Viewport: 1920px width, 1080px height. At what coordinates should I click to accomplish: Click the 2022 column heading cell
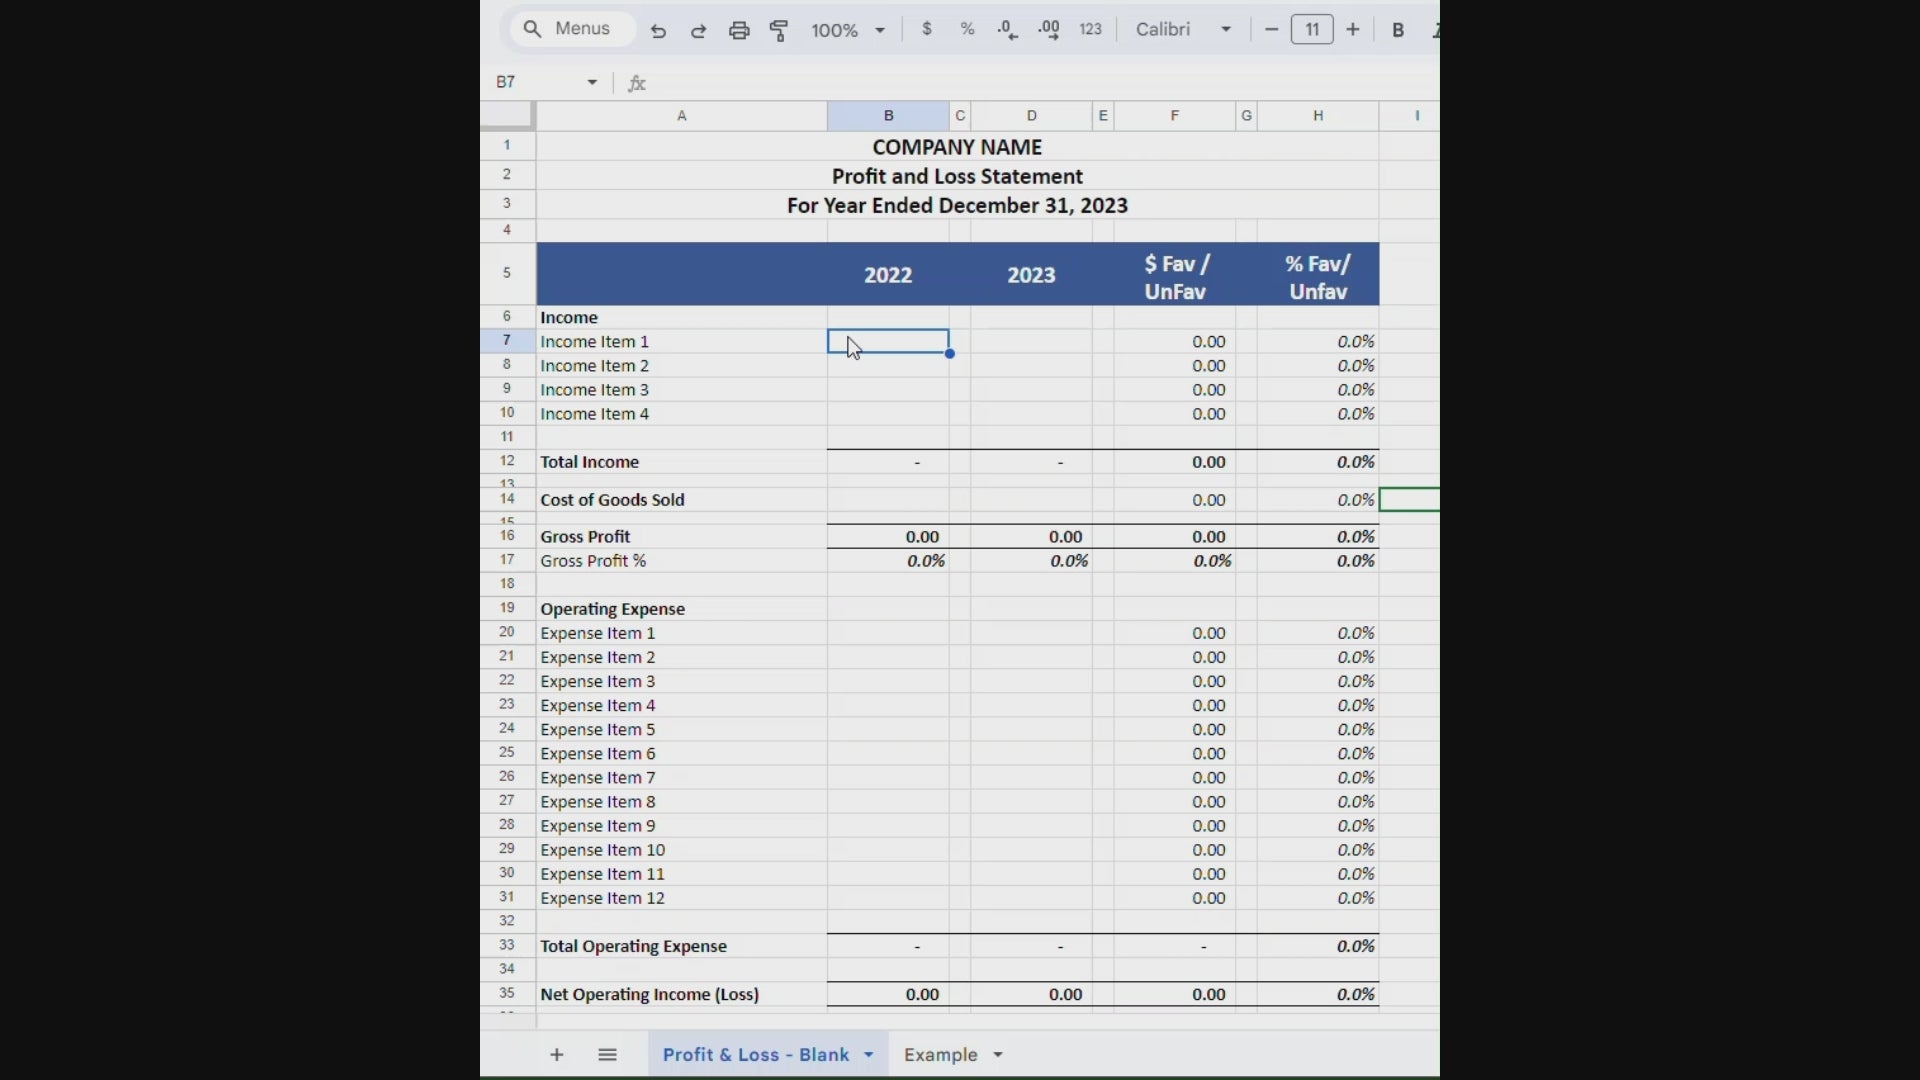click(x=888, y=274)
